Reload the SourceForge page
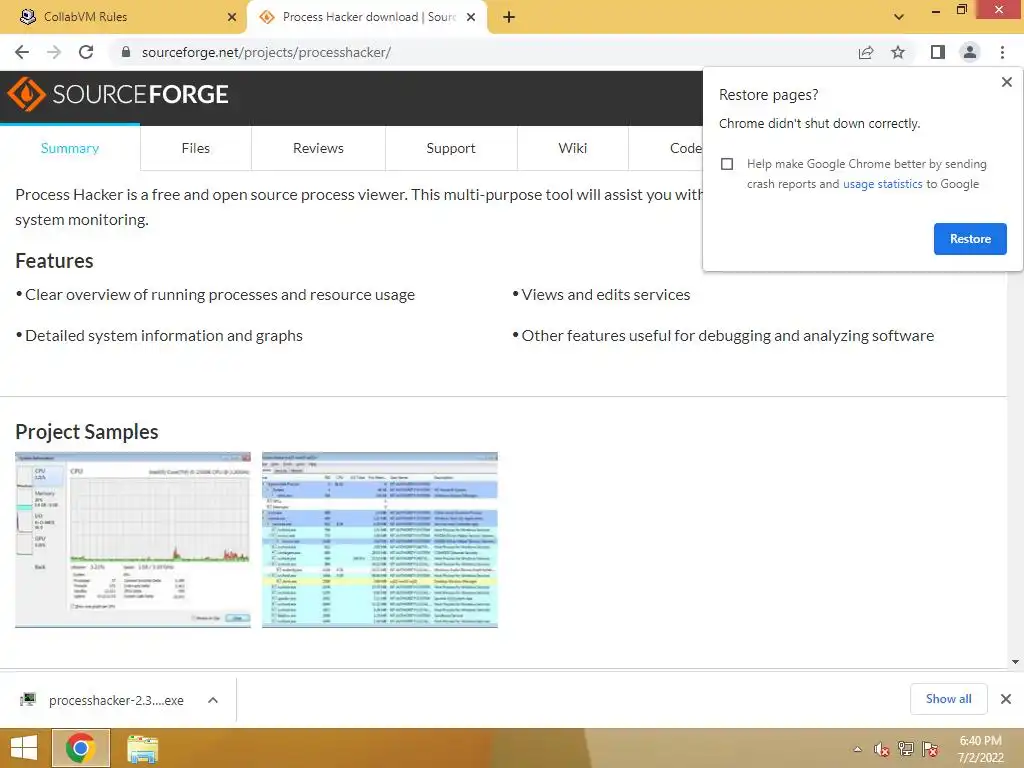 point(86,52)
